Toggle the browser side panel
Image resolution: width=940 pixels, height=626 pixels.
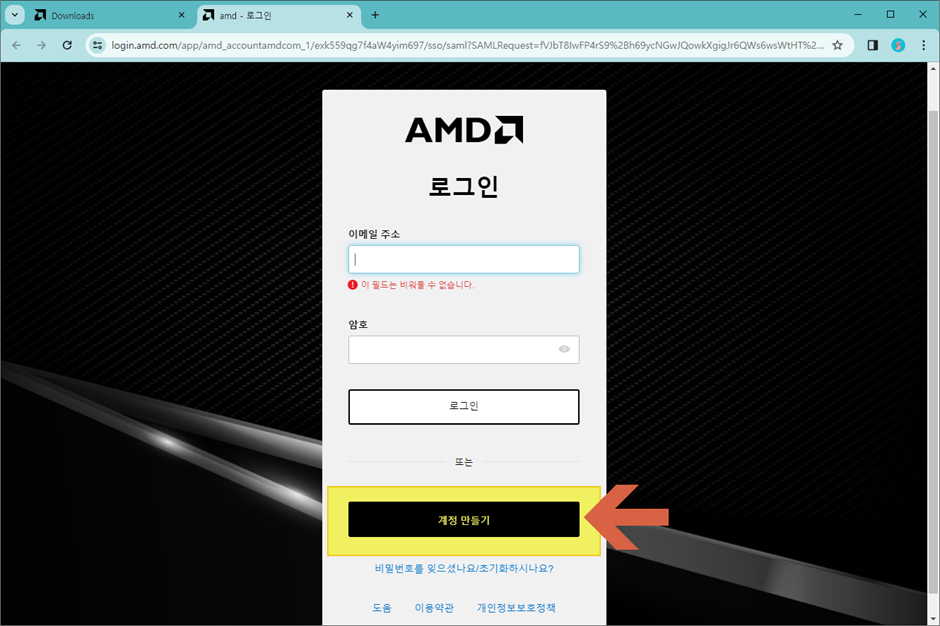point(873,46)
